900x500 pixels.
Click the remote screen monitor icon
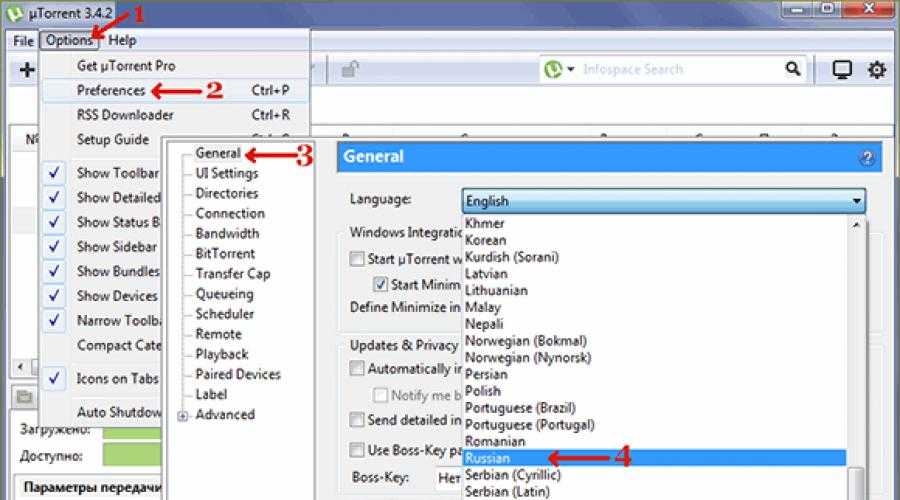[x=842, y=69]
